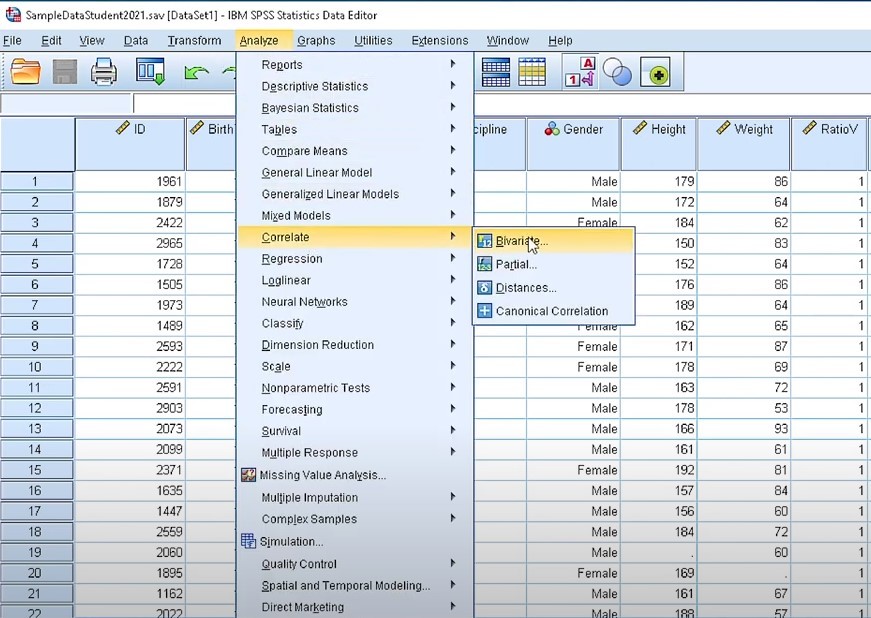Open the Multiple Imputation menu entry
This screenshot has width=871, height=618.
click(356, 498)
